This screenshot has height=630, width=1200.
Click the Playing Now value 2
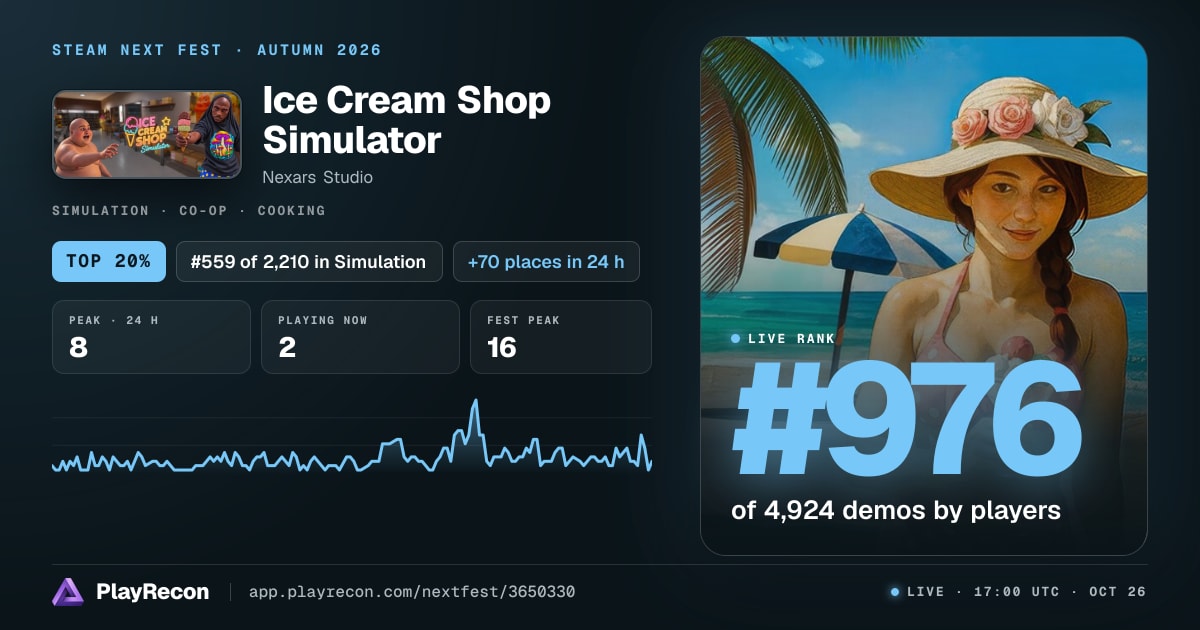pyautogui.click(x=285, y=348)
